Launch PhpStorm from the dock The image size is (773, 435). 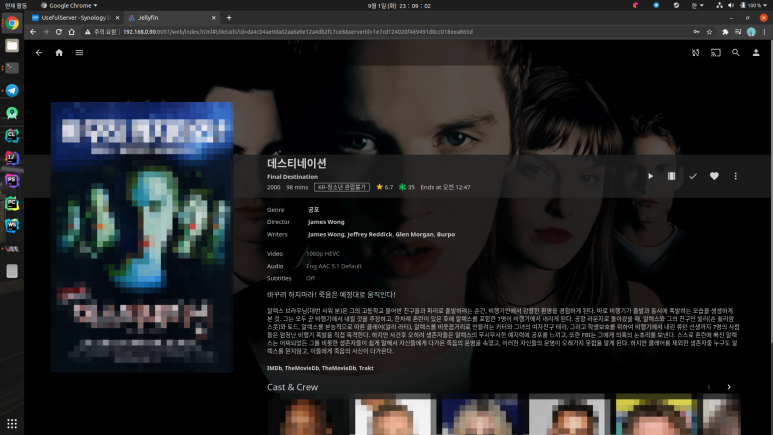pos(12,181)
